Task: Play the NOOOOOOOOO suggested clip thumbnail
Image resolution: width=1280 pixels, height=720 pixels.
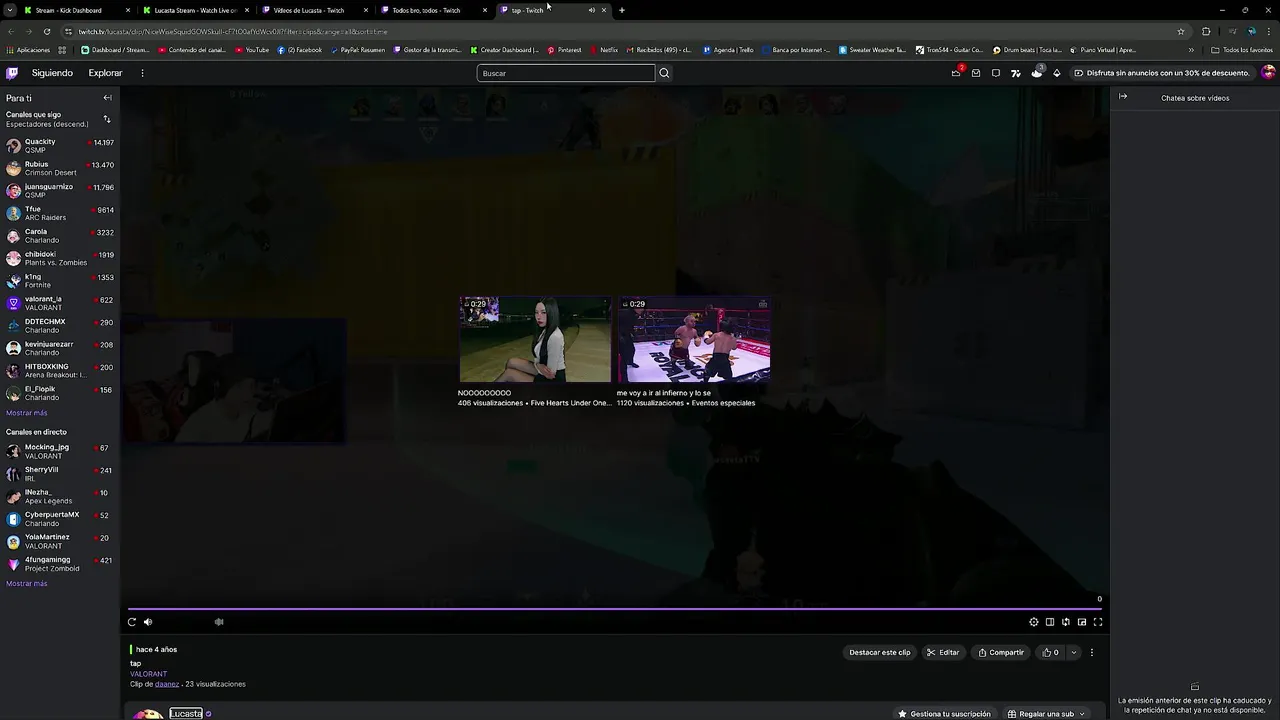Action: (x=535, y=339)
